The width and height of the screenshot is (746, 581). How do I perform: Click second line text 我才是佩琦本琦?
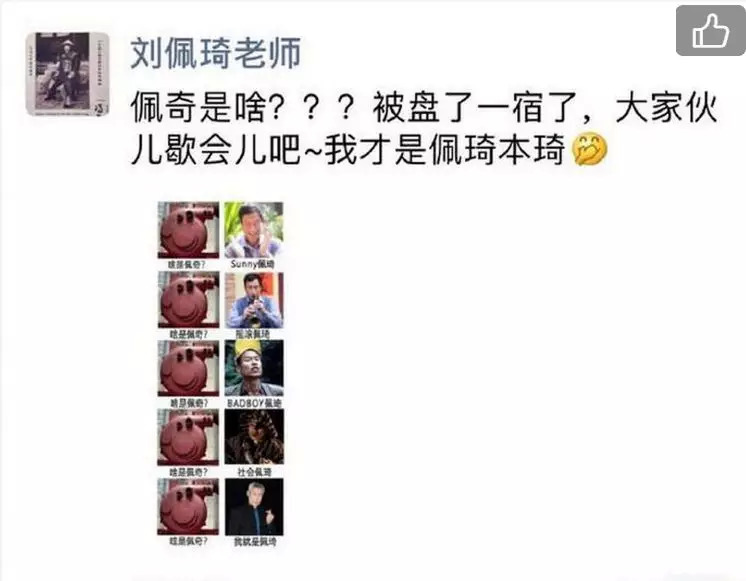(444, 149)
